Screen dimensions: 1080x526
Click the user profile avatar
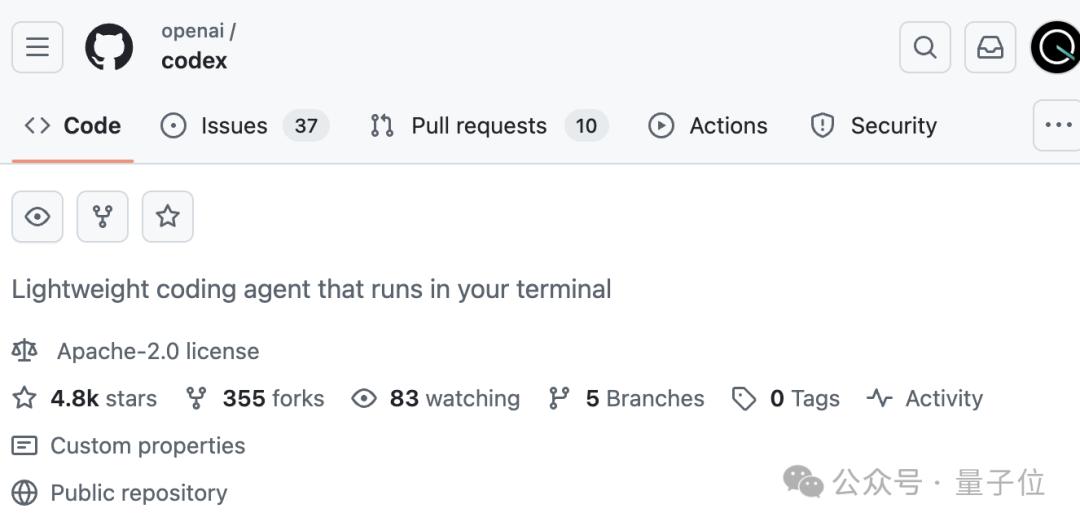(1056, 47)
